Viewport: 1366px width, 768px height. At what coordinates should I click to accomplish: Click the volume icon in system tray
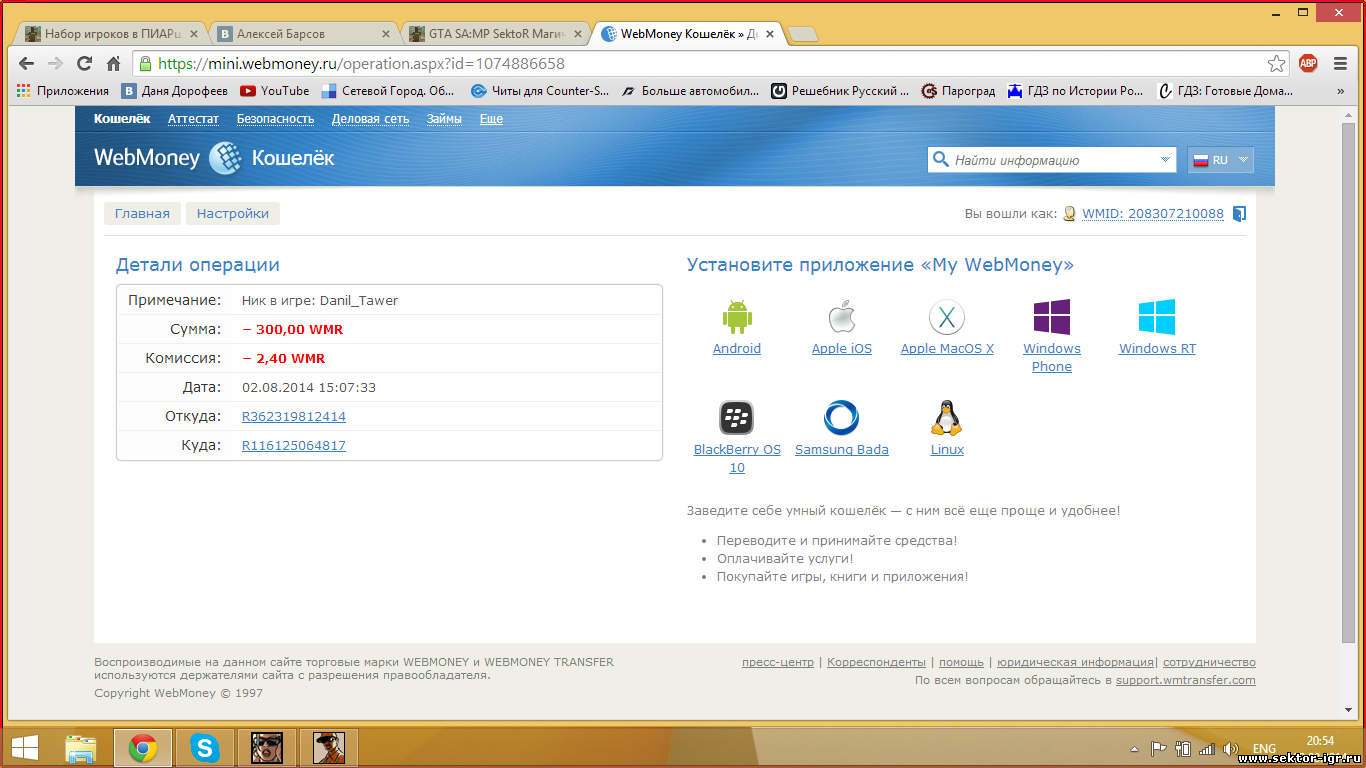(1230, 748)
